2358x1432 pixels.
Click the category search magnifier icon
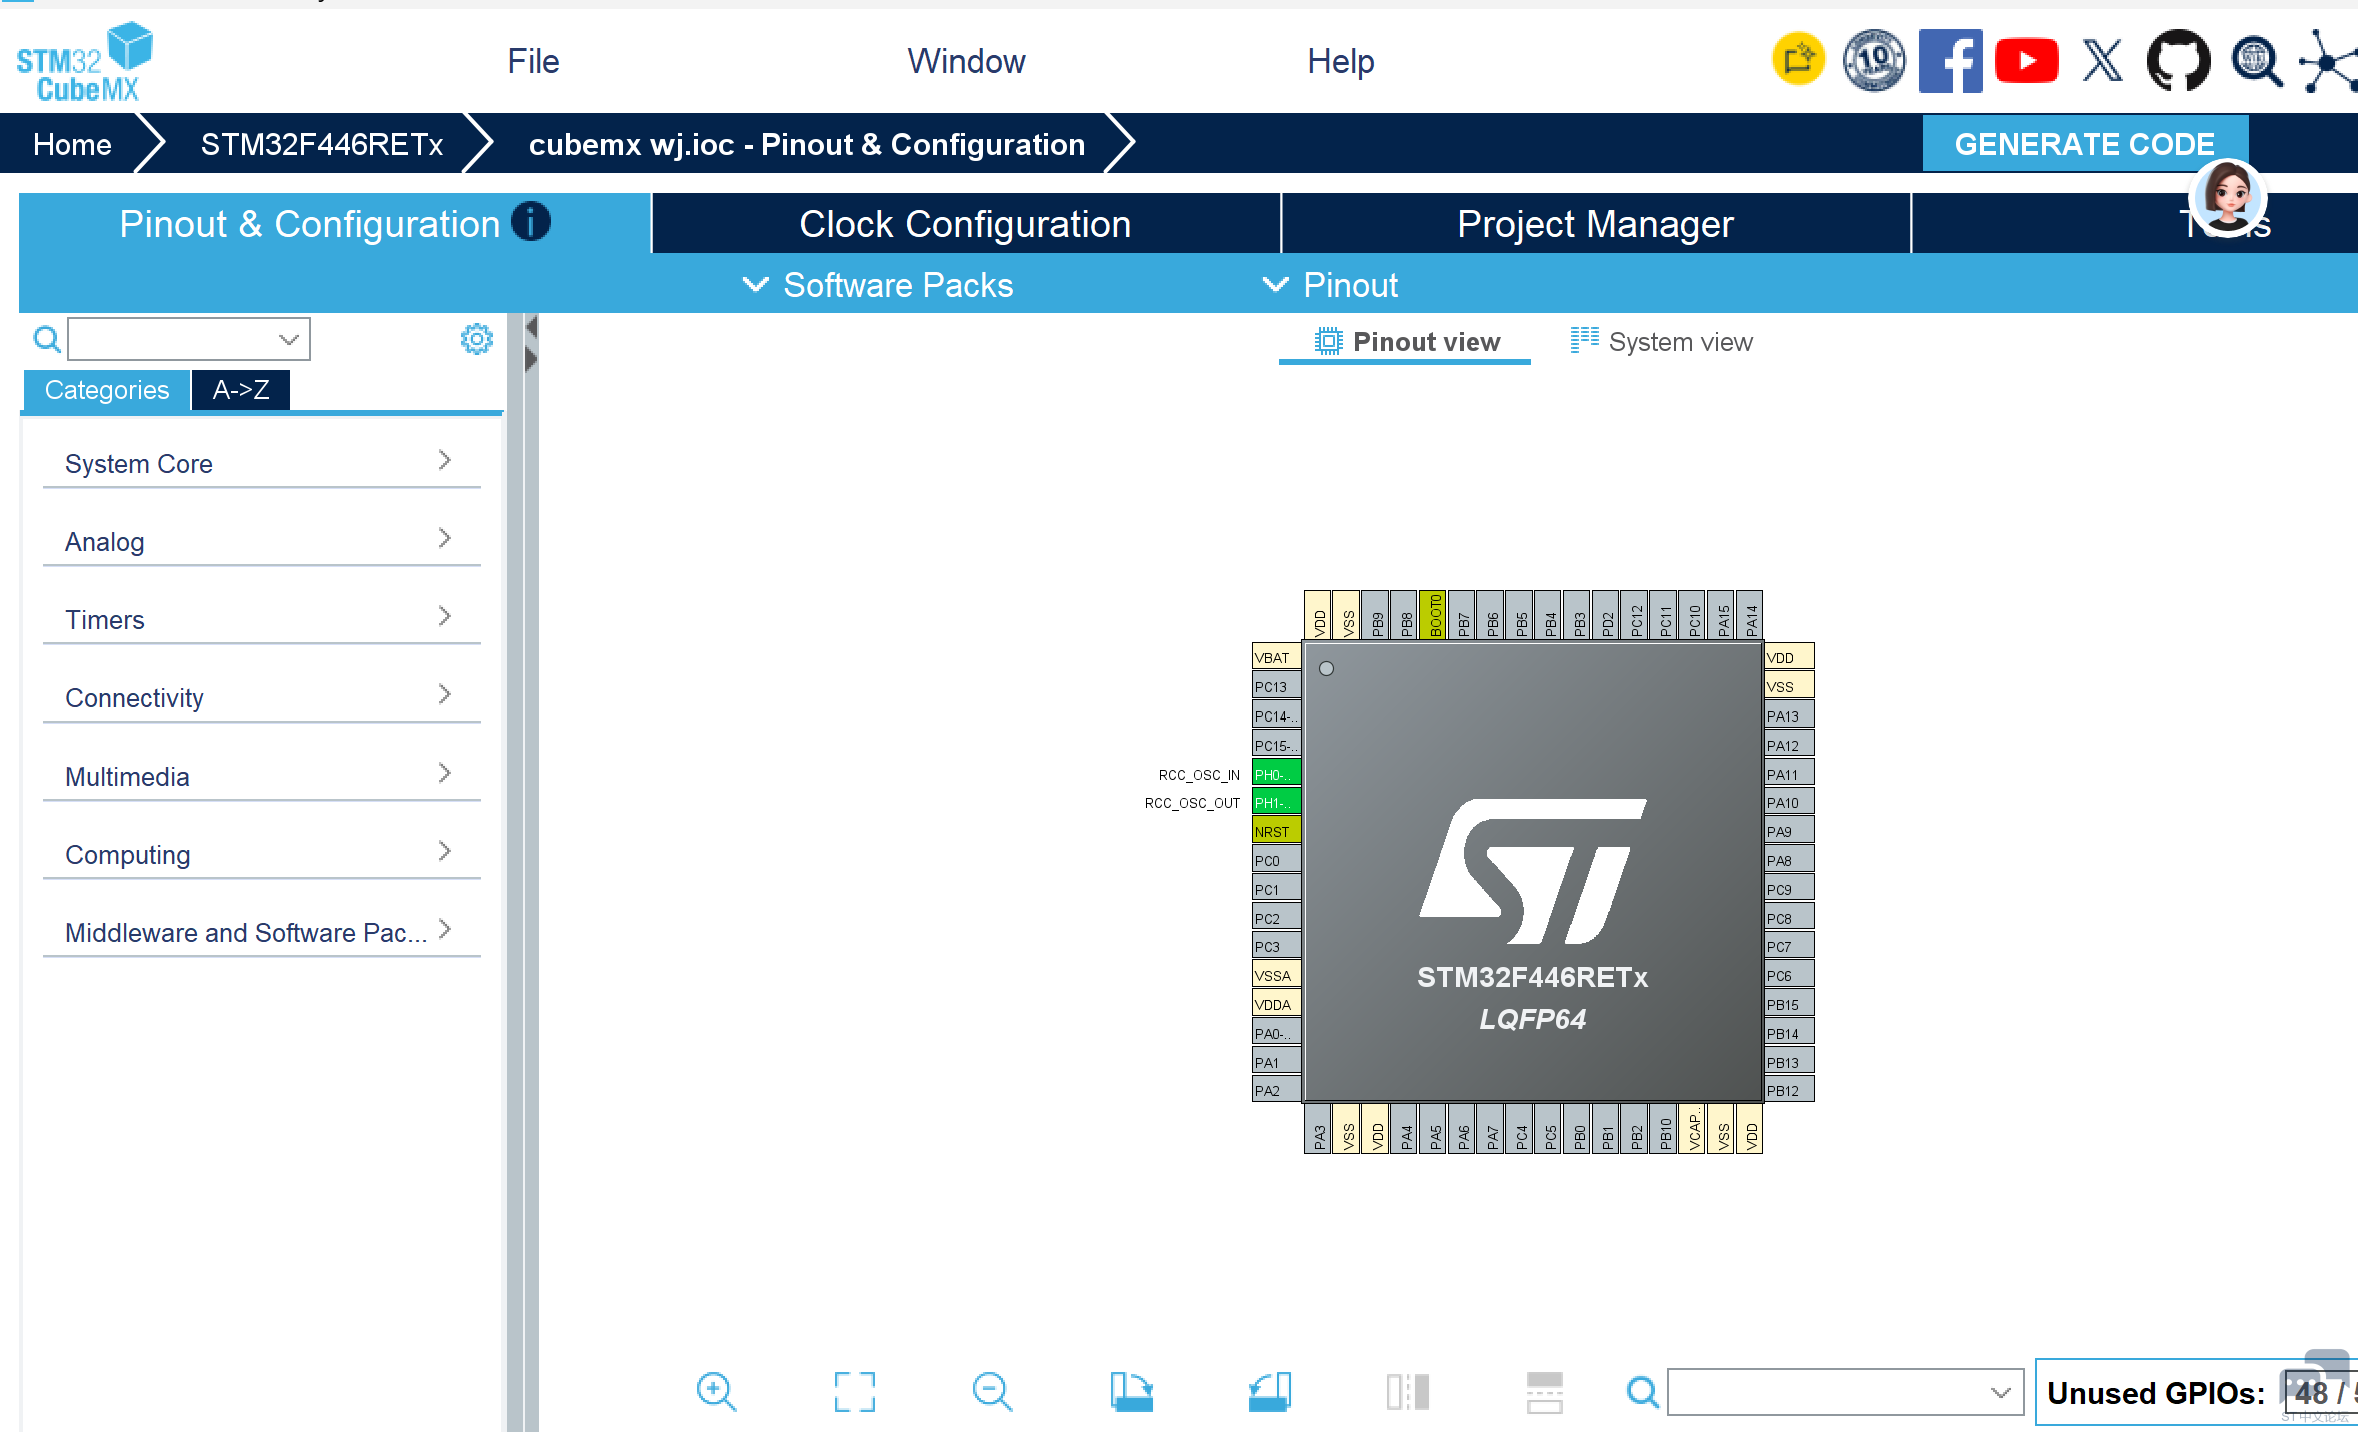pyautogui.click(x=47, y=340)
